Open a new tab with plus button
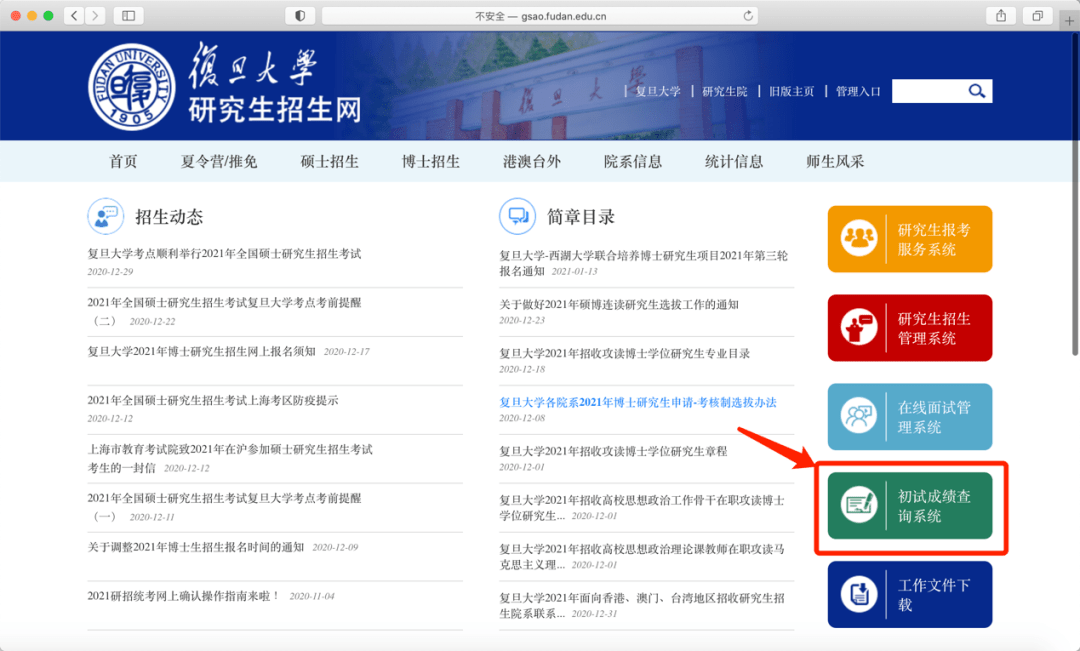This screenshot has height=651, width=1080. point(1069,20)
